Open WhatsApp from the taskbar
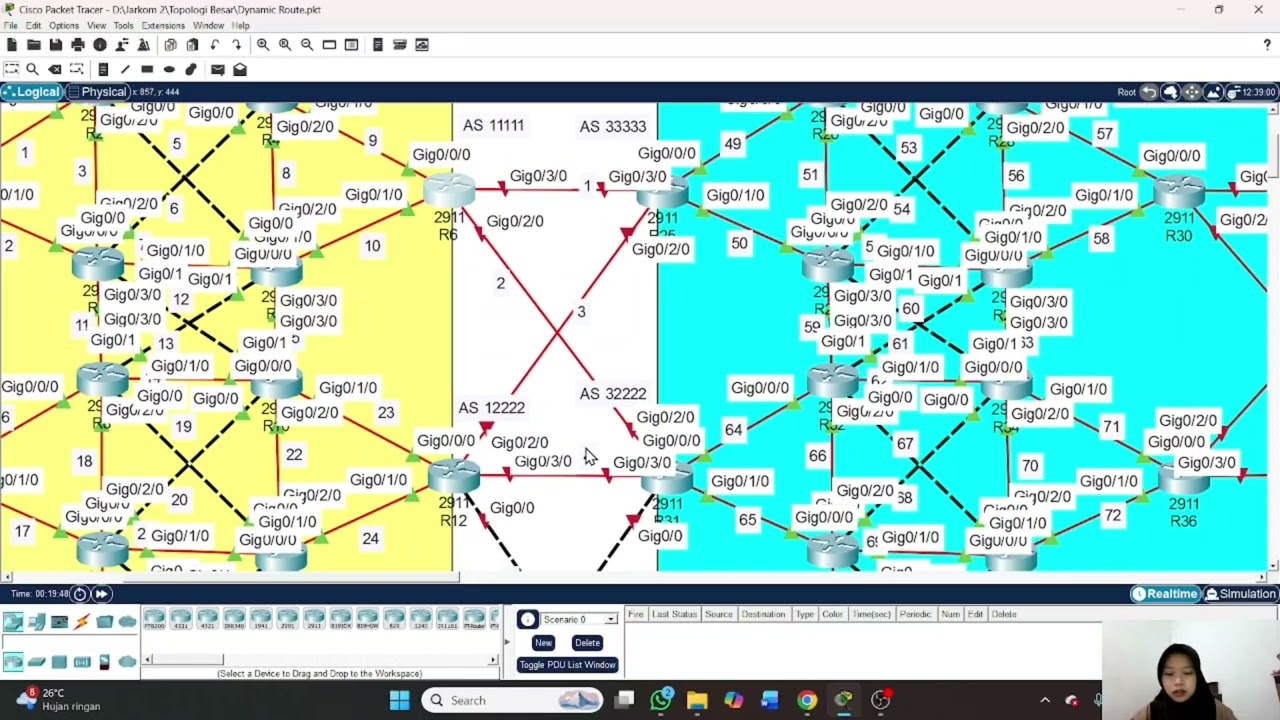 pyautogui.click(x=661, y=700)
